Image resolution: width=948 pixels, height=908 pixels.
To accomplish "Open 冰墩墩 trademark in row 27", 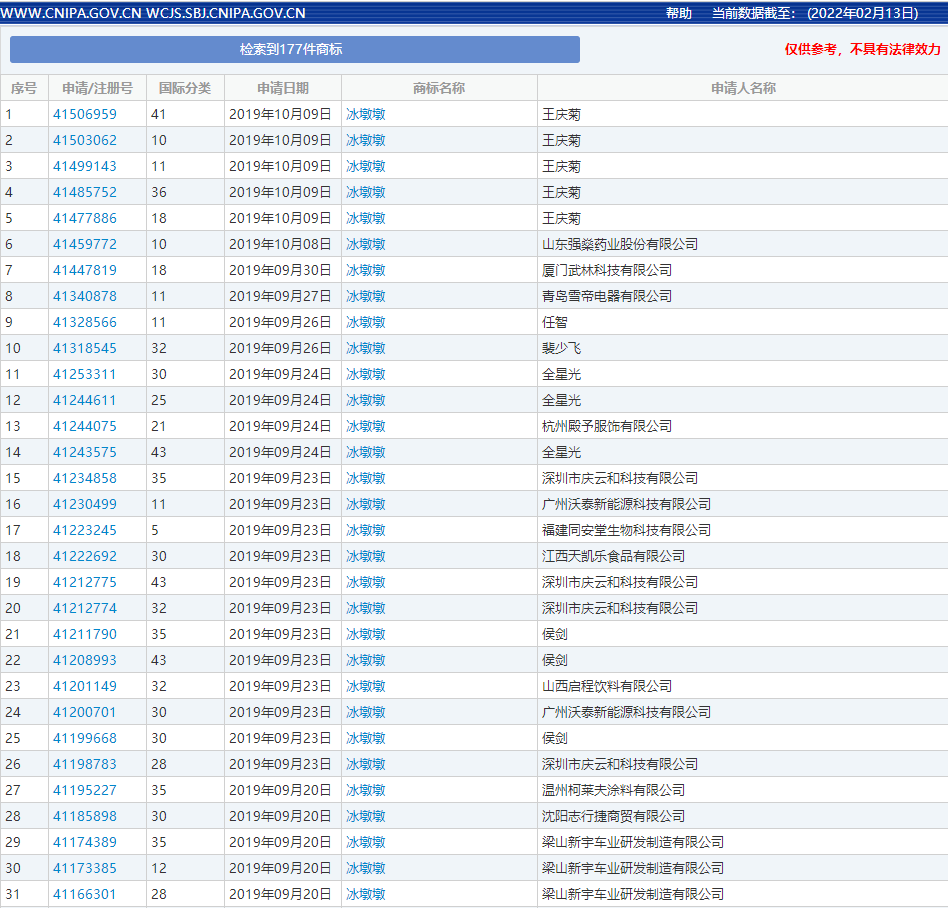I will click(366, 790).
